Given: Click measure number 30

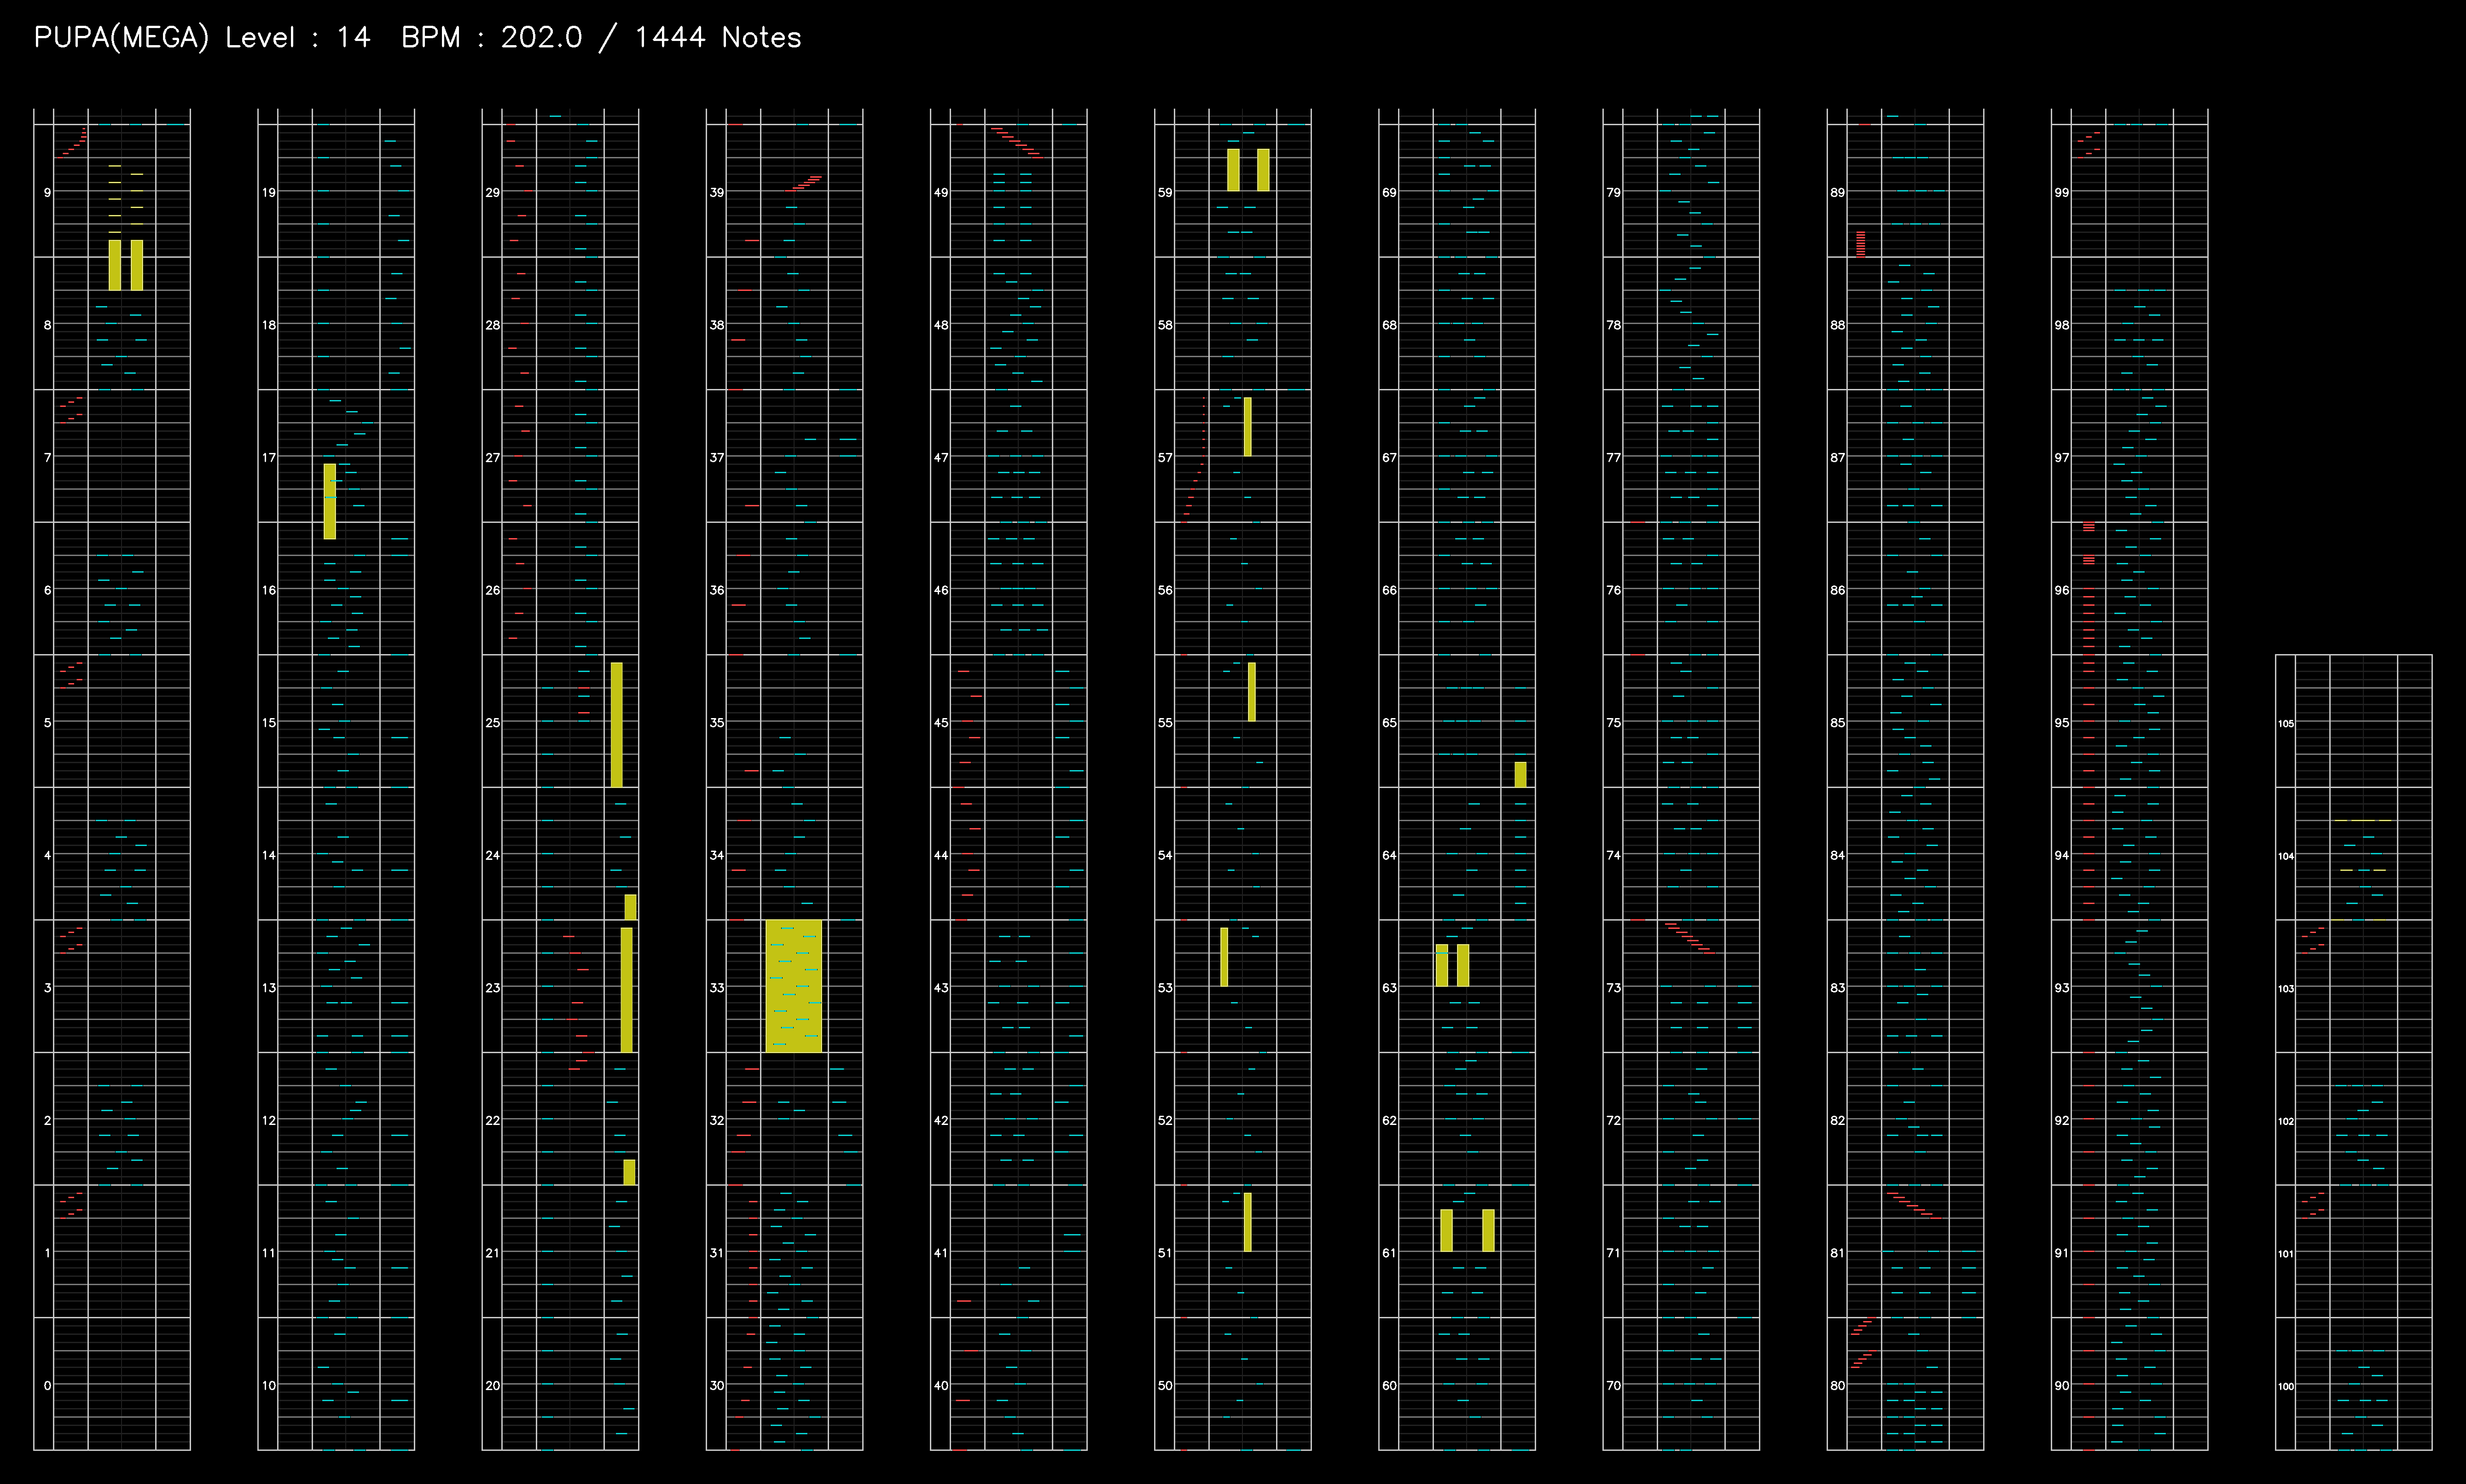Looking at the screenshot, I should (x=717, y=1385).
